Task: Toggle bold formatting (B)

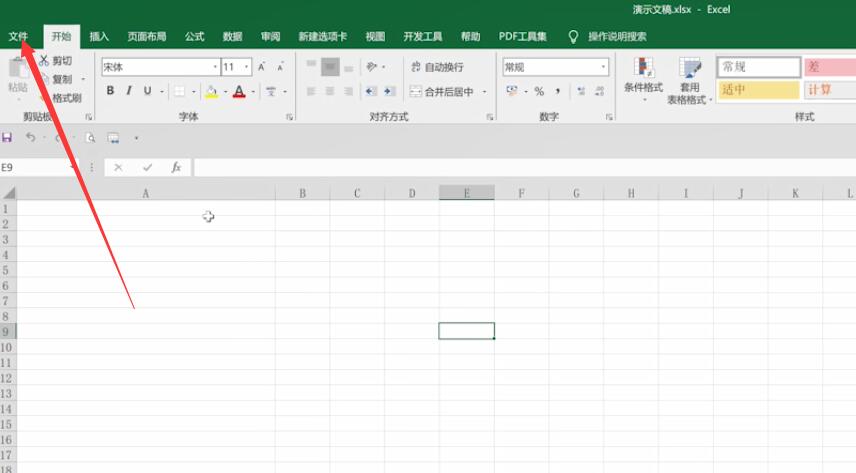Action: [110, 91]
